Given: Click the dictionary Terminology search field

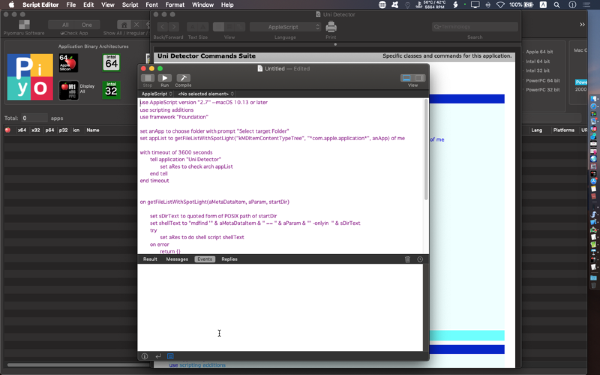Looking at the screenshot, I should (x=475, y=27).
